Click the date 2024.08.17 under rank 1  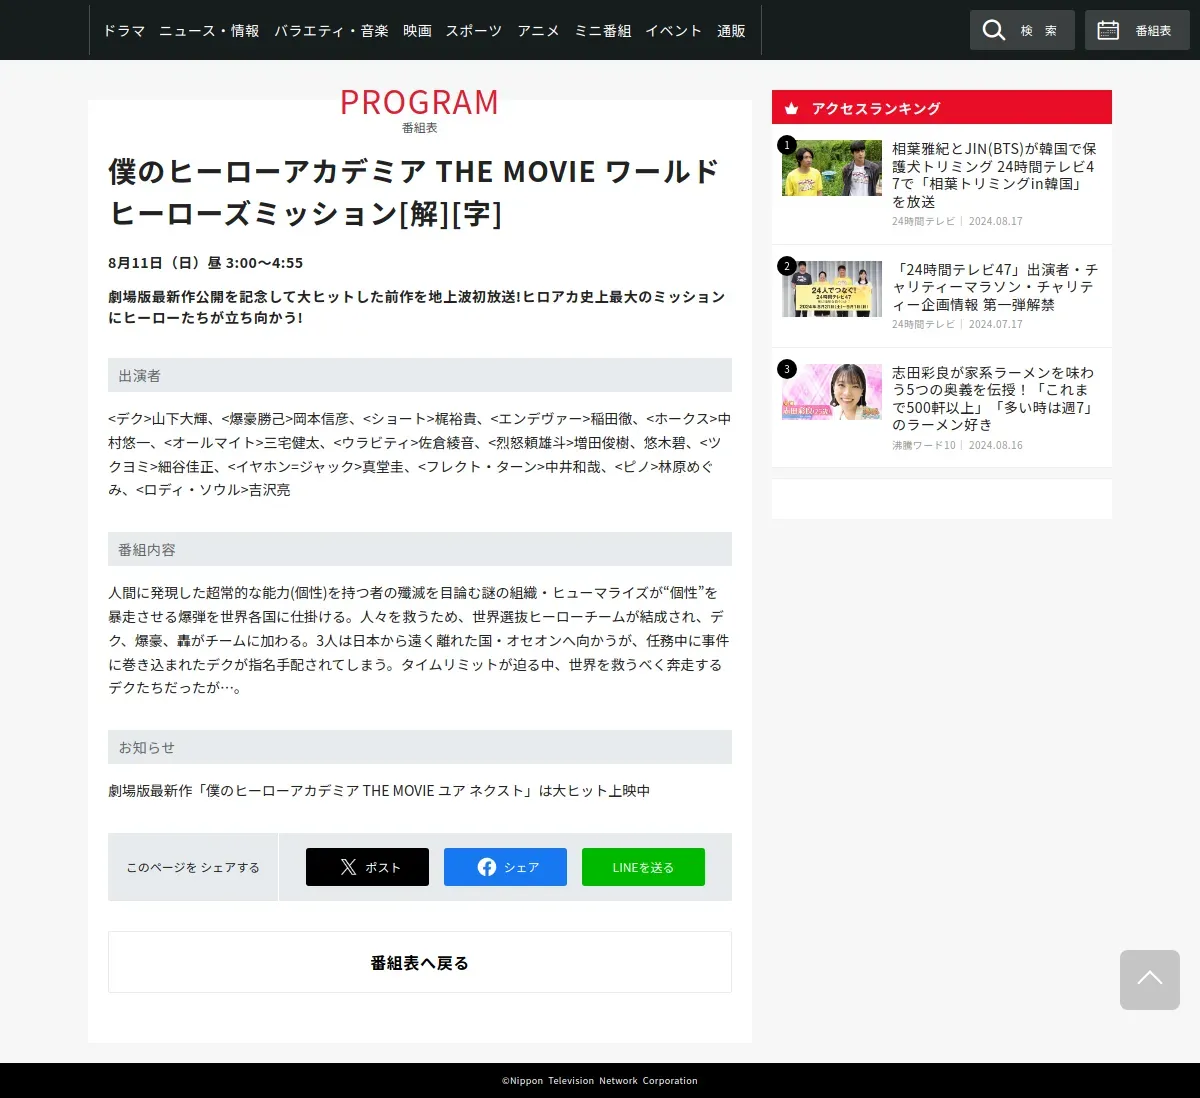tap(996, 221)
